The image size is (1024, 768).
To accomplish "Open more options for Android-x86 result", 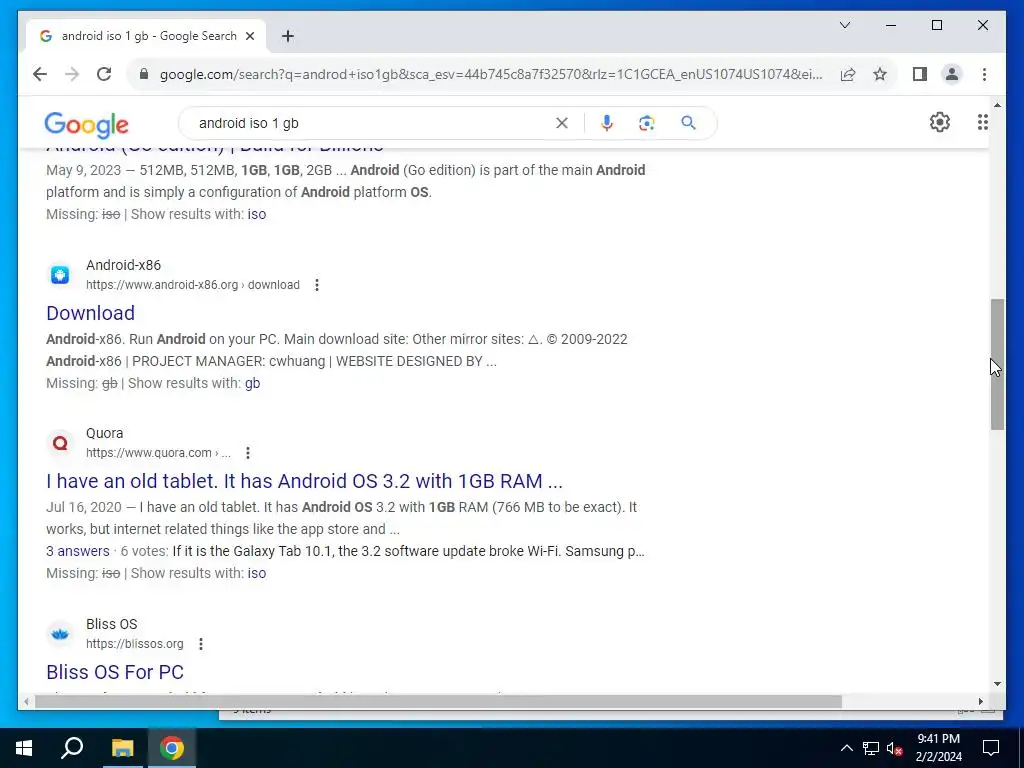I will tap(317, 285).
